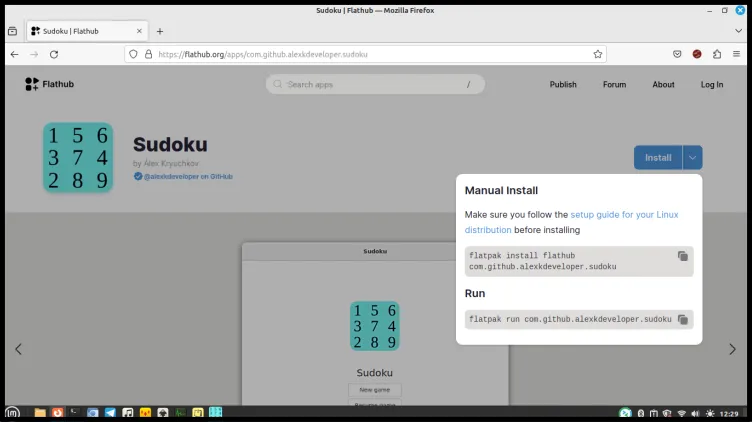Screen dimensions: 752x422
Task: Click the URL address bar
Action: (x=364, y=54)
